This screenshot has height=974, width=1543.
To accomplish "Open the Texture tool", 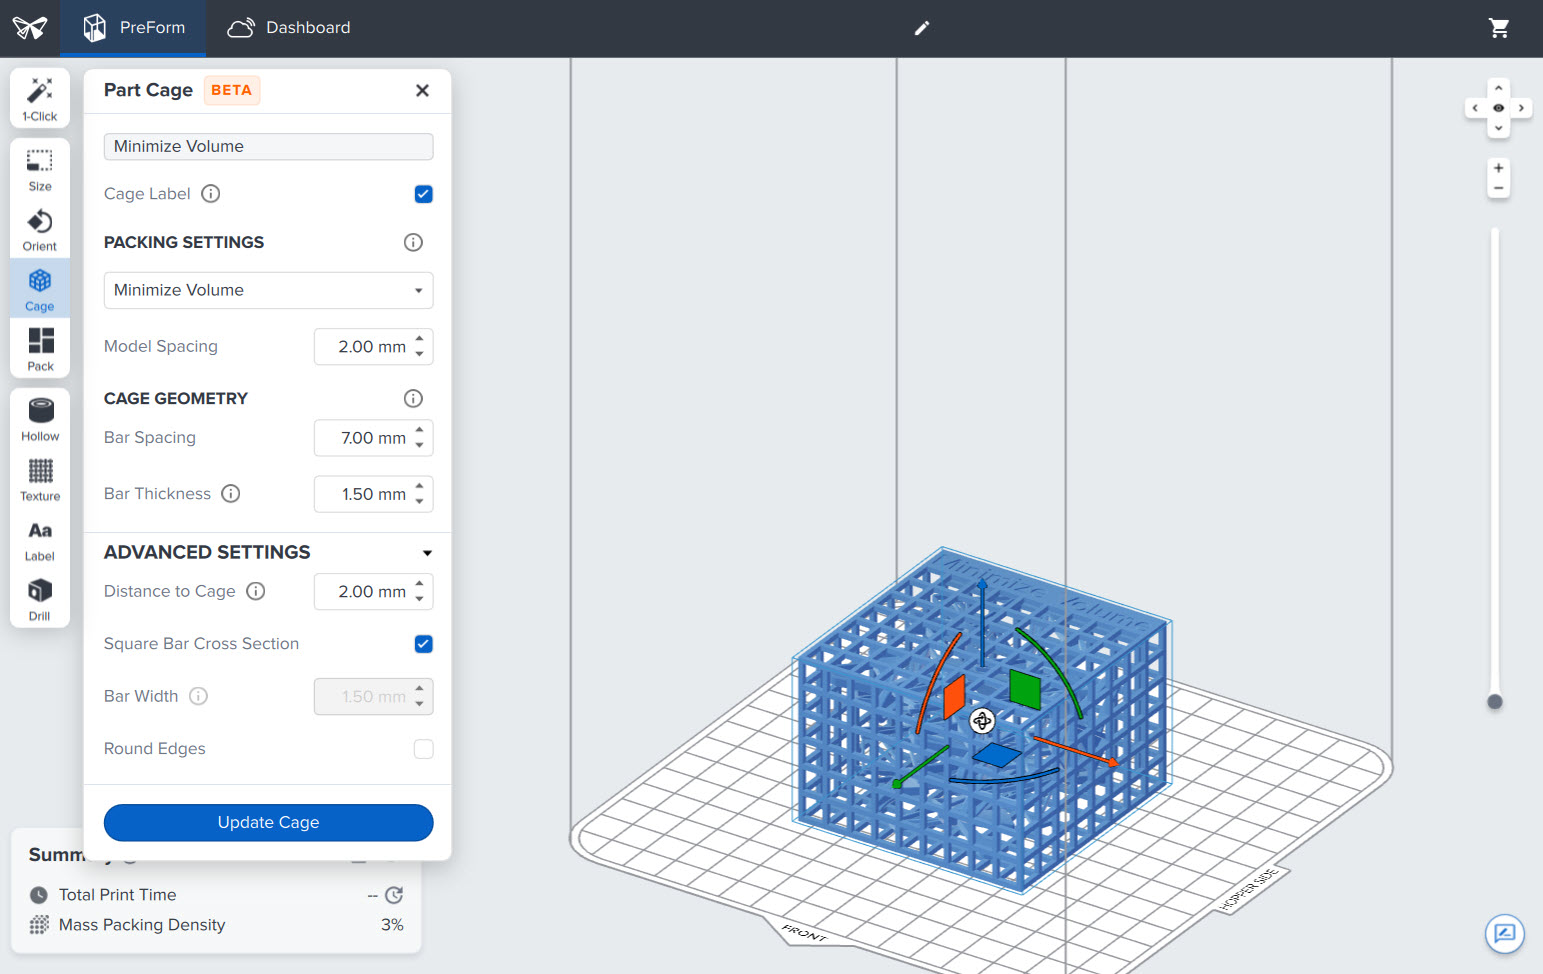I will 39,478.
